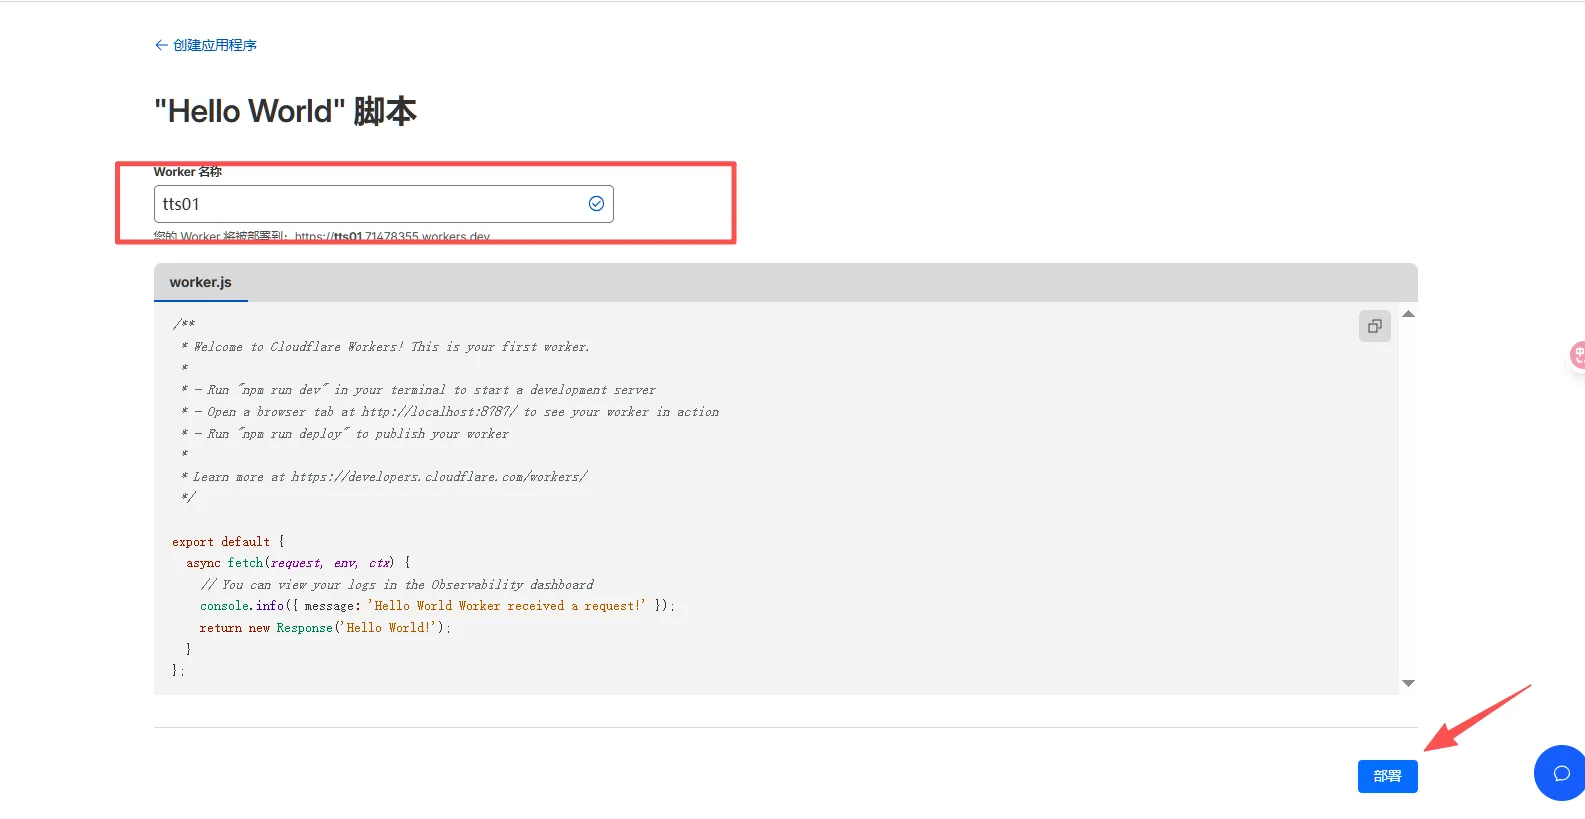The width and height of the screenshot is (1585, 819).
Task: Go back via 创建应用程序 link
Action: click(x=214, y=45)
